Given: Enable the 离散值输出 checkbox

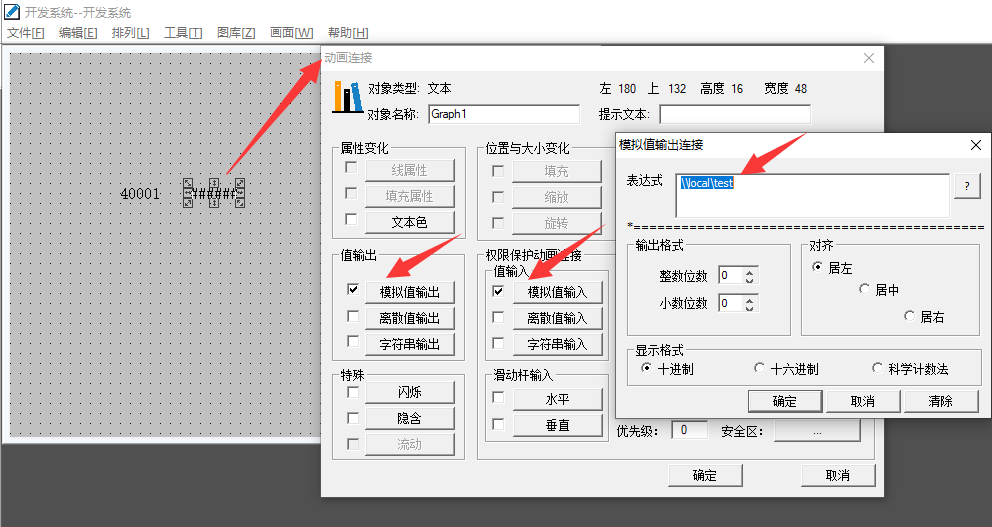Looking at the screenshot, I should coord(353,317).
